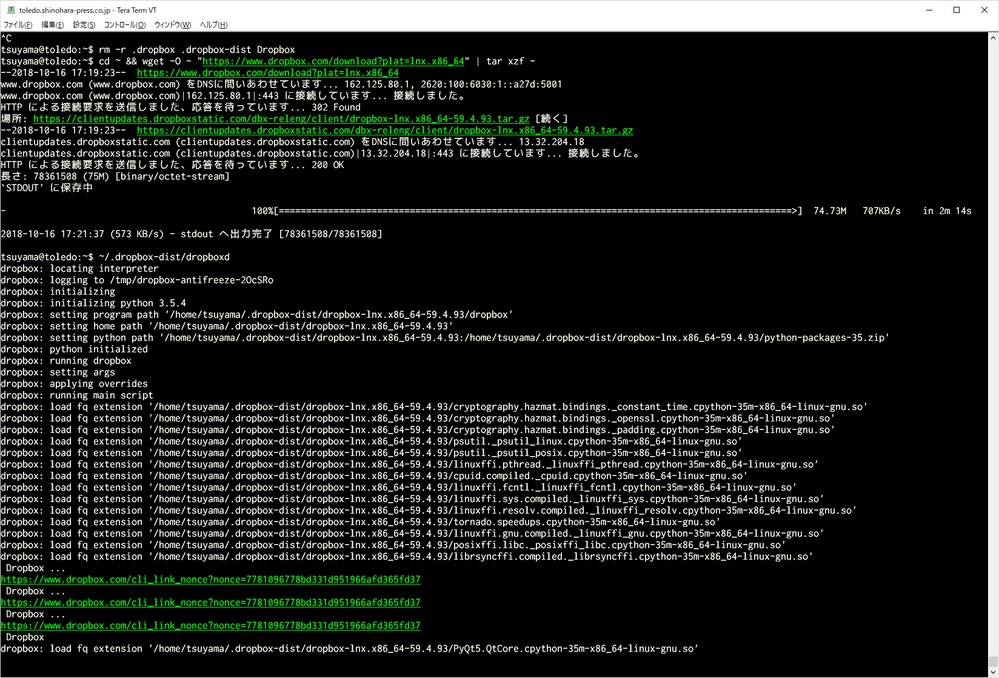Click the 'setting program path' line
Image resolution: width=999 pixels, height=678 pixels.
tap(257, 315)
